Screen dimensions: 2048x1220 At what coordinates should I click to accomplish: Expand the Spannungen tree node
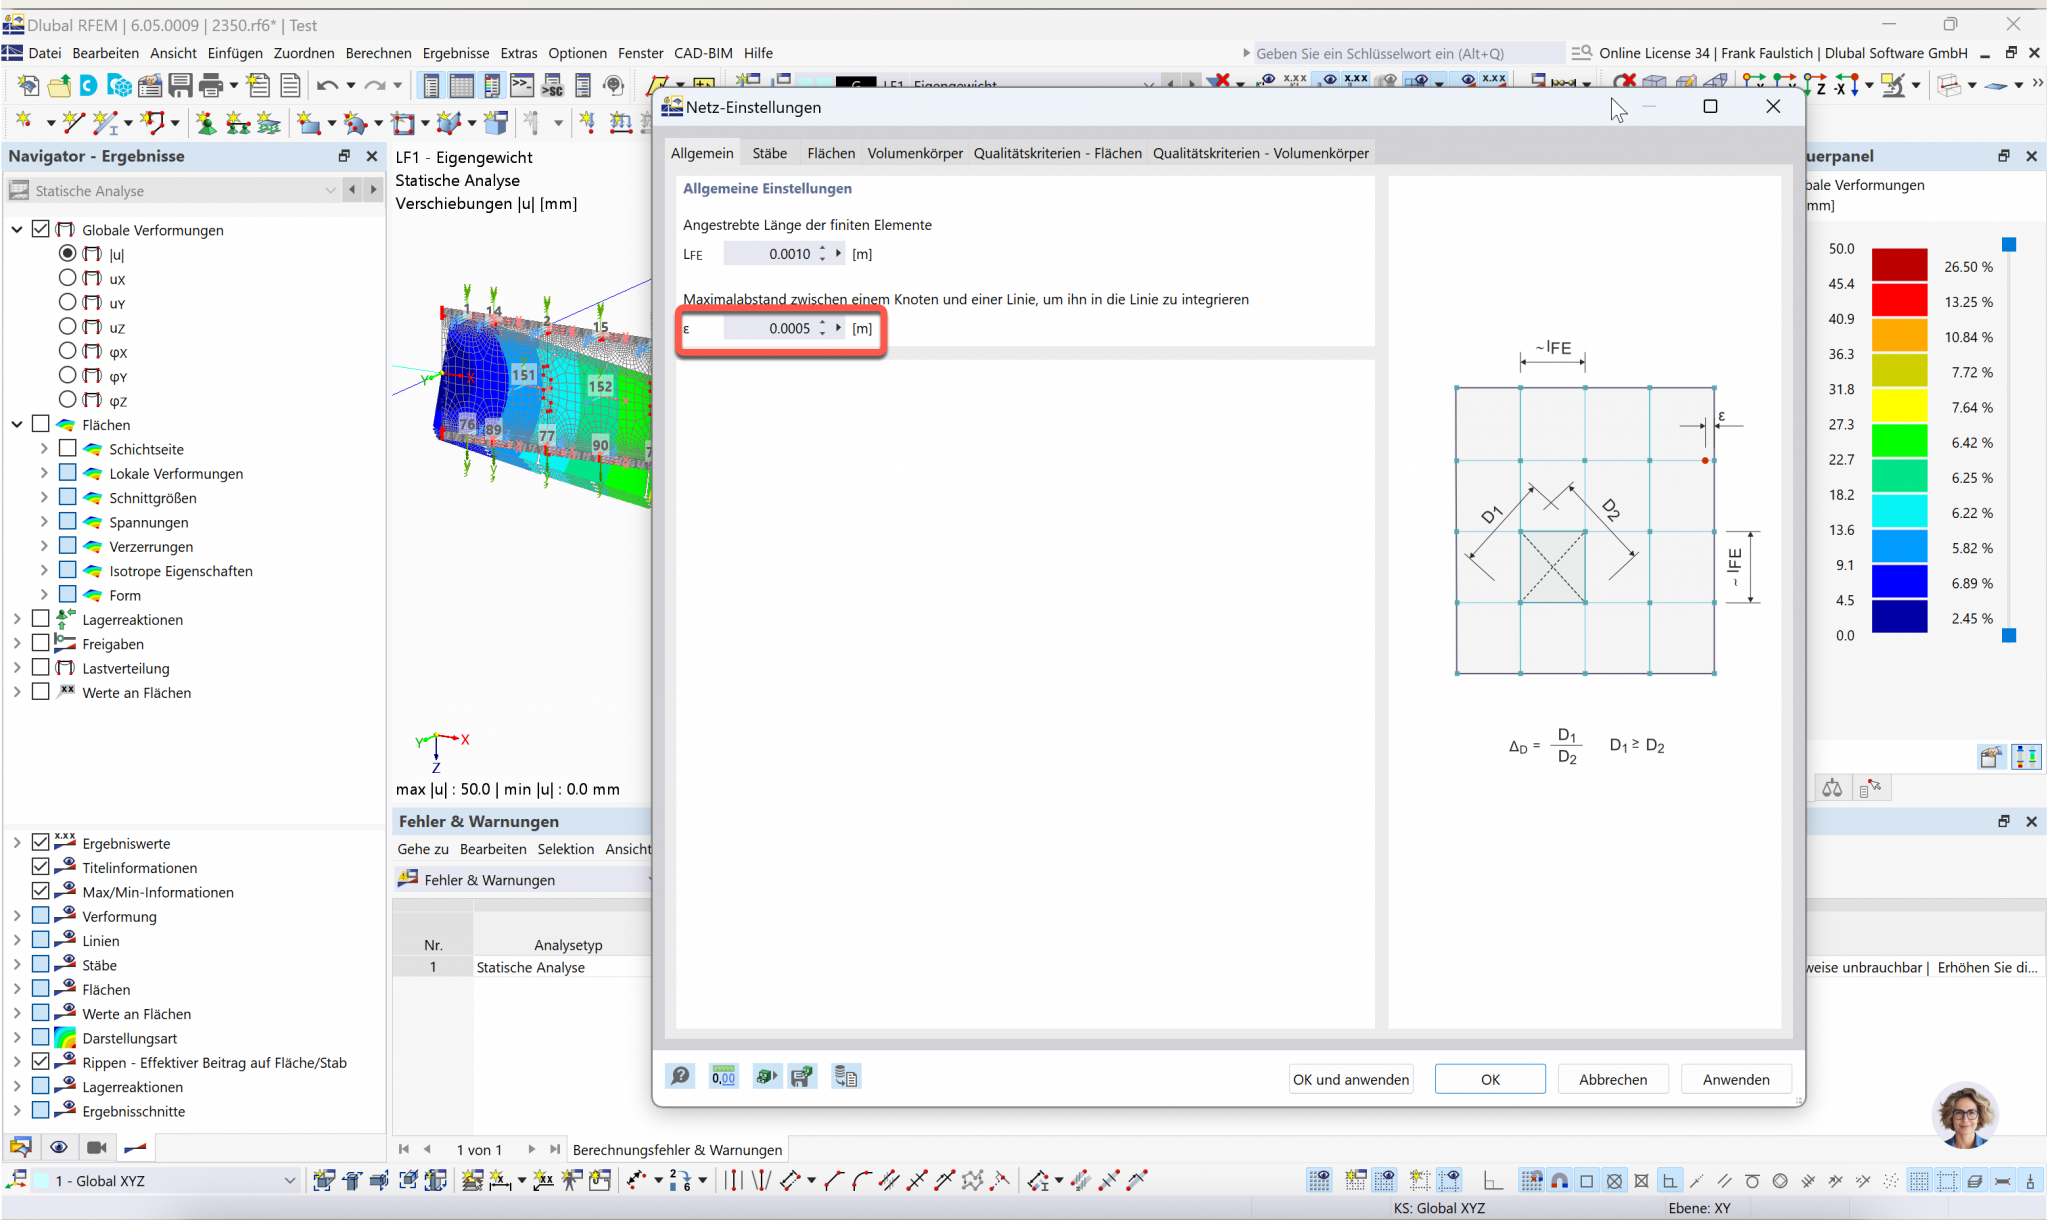click(44, 521)
